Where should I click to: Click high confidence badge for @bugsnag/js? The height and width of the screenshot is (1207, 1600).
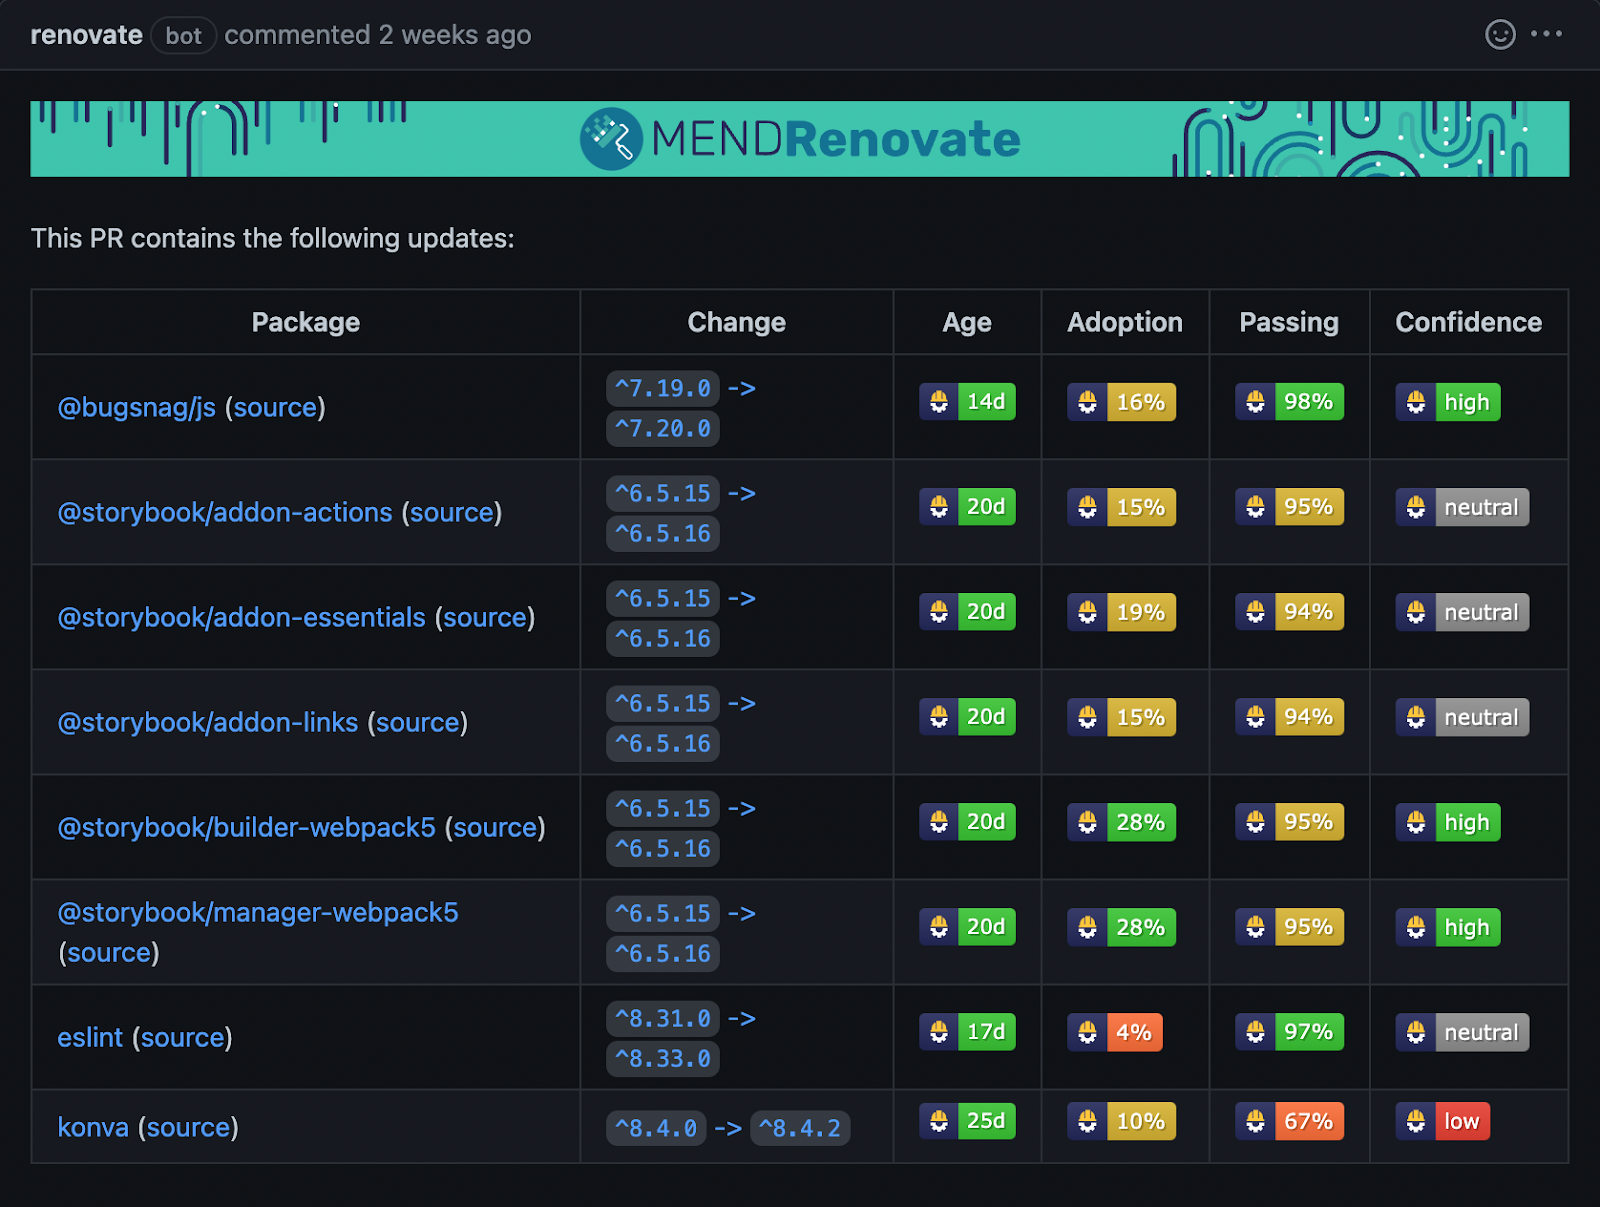1448,402
